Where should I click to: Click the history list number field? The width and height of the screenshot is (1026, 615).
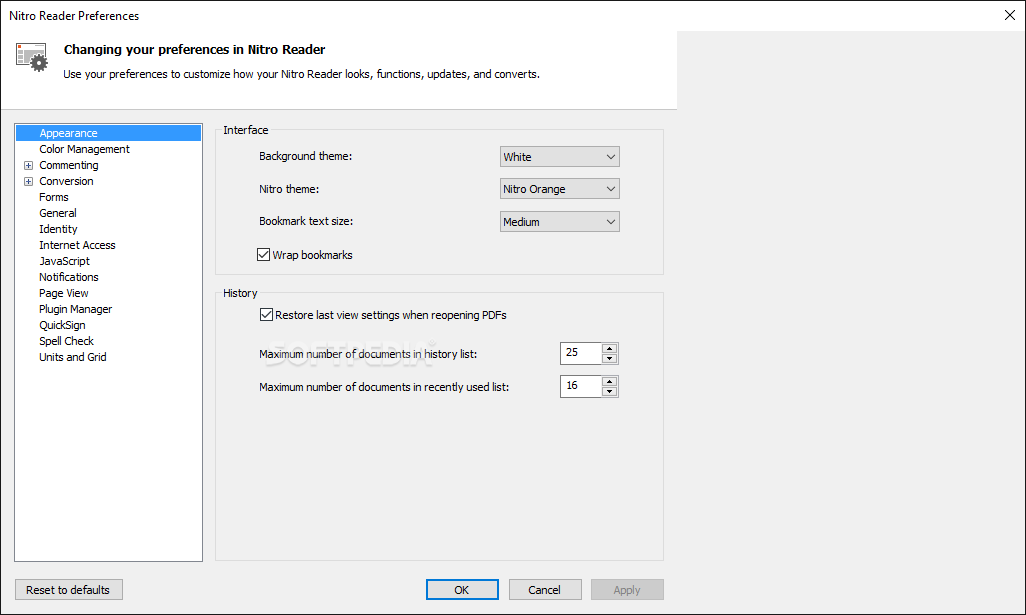(x=580, y=353)
